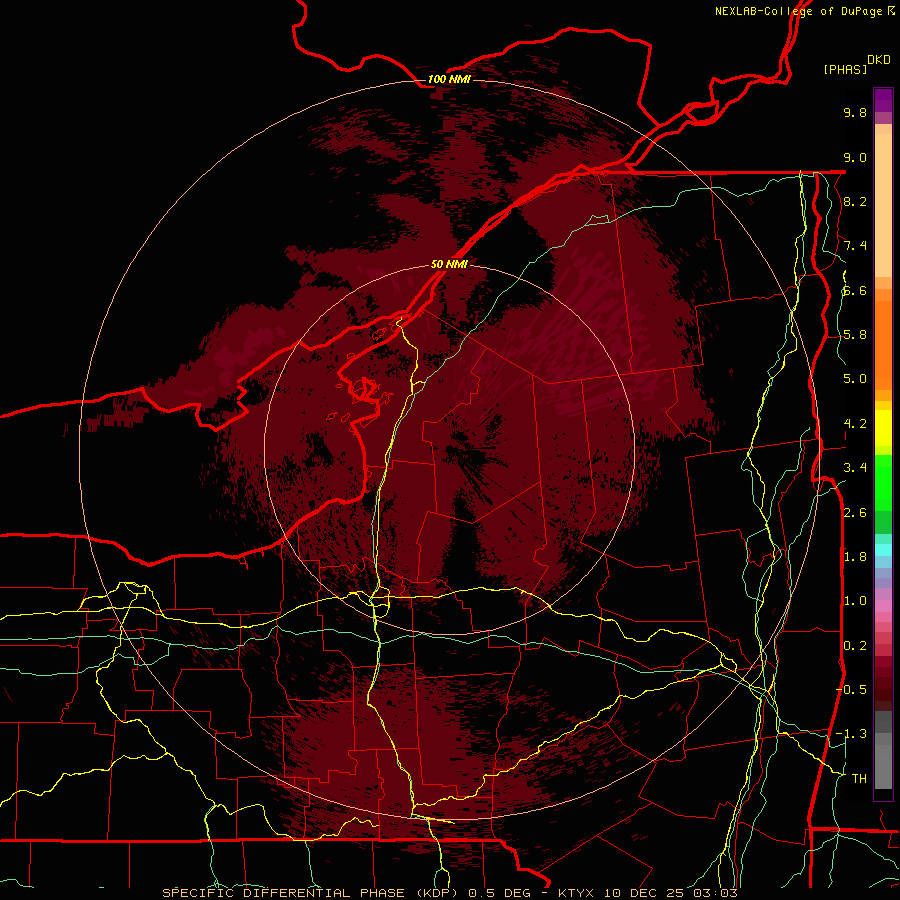900x900 pixels.
Task: Click the "DKD" label above the color bar
Action: coord(879,60)
